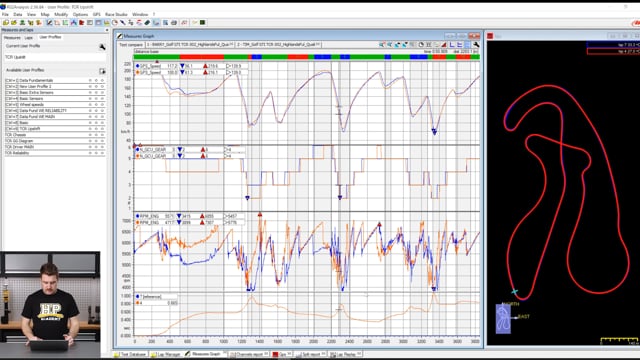640x360 pixels.
Task: Click the pie chart icon in main toolbar
Action: tap(115, 23)
